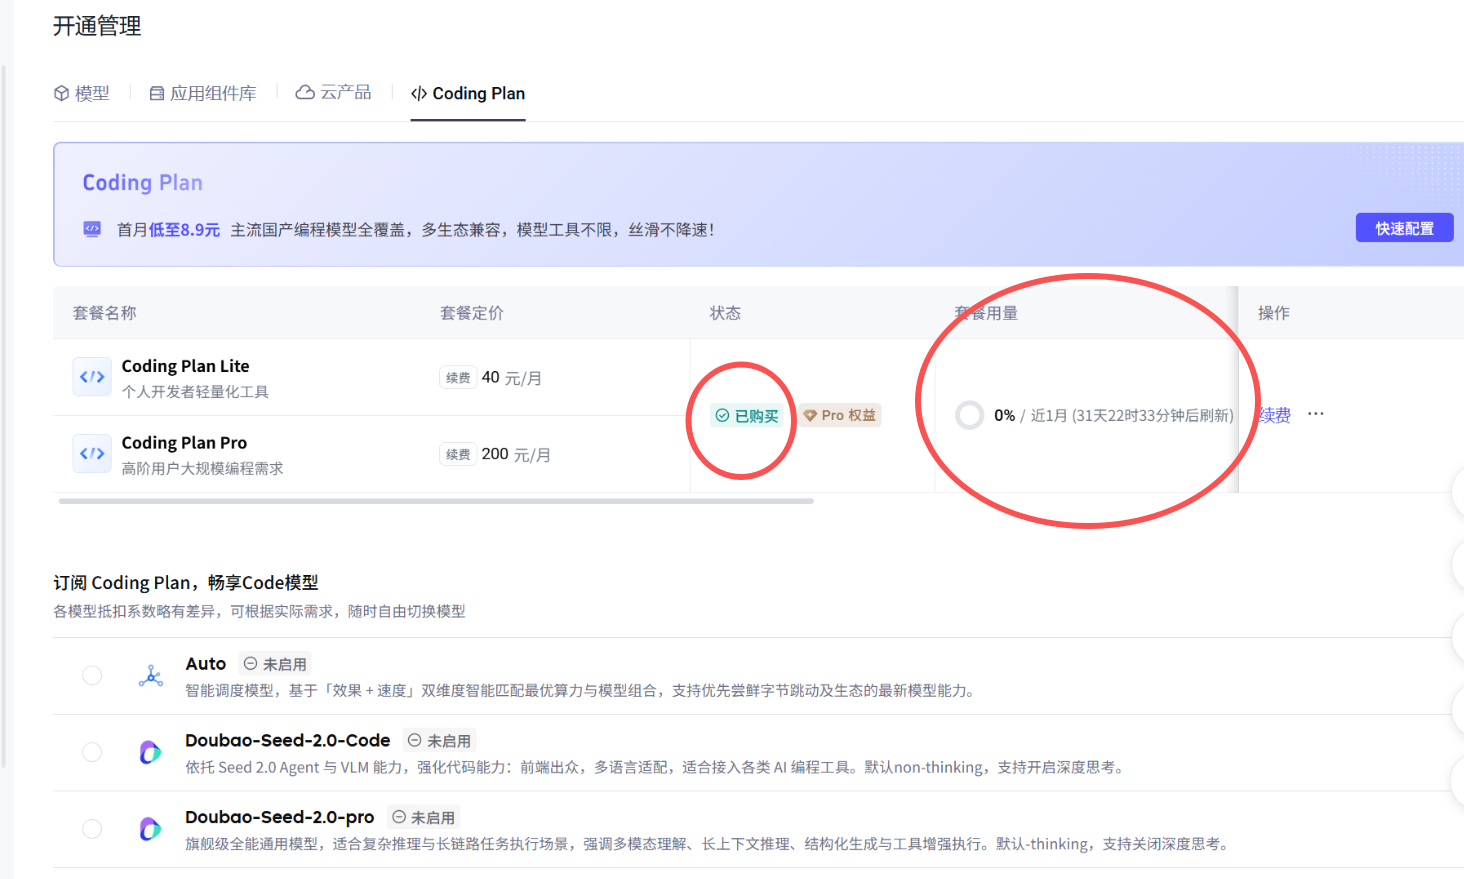Click the Auto model network icon
The image size is (1464, 879).
point(151,677)
